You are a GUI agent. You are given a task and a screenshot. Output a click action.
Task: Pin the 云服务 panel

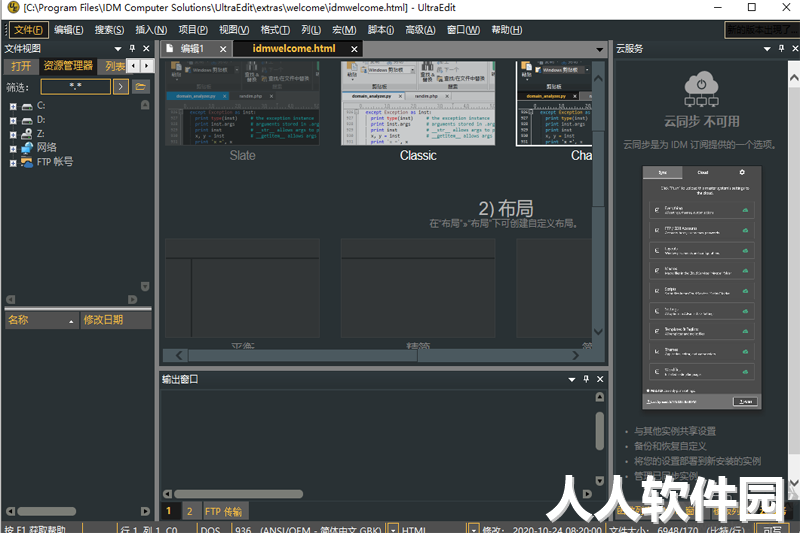(x=781, y=48)
